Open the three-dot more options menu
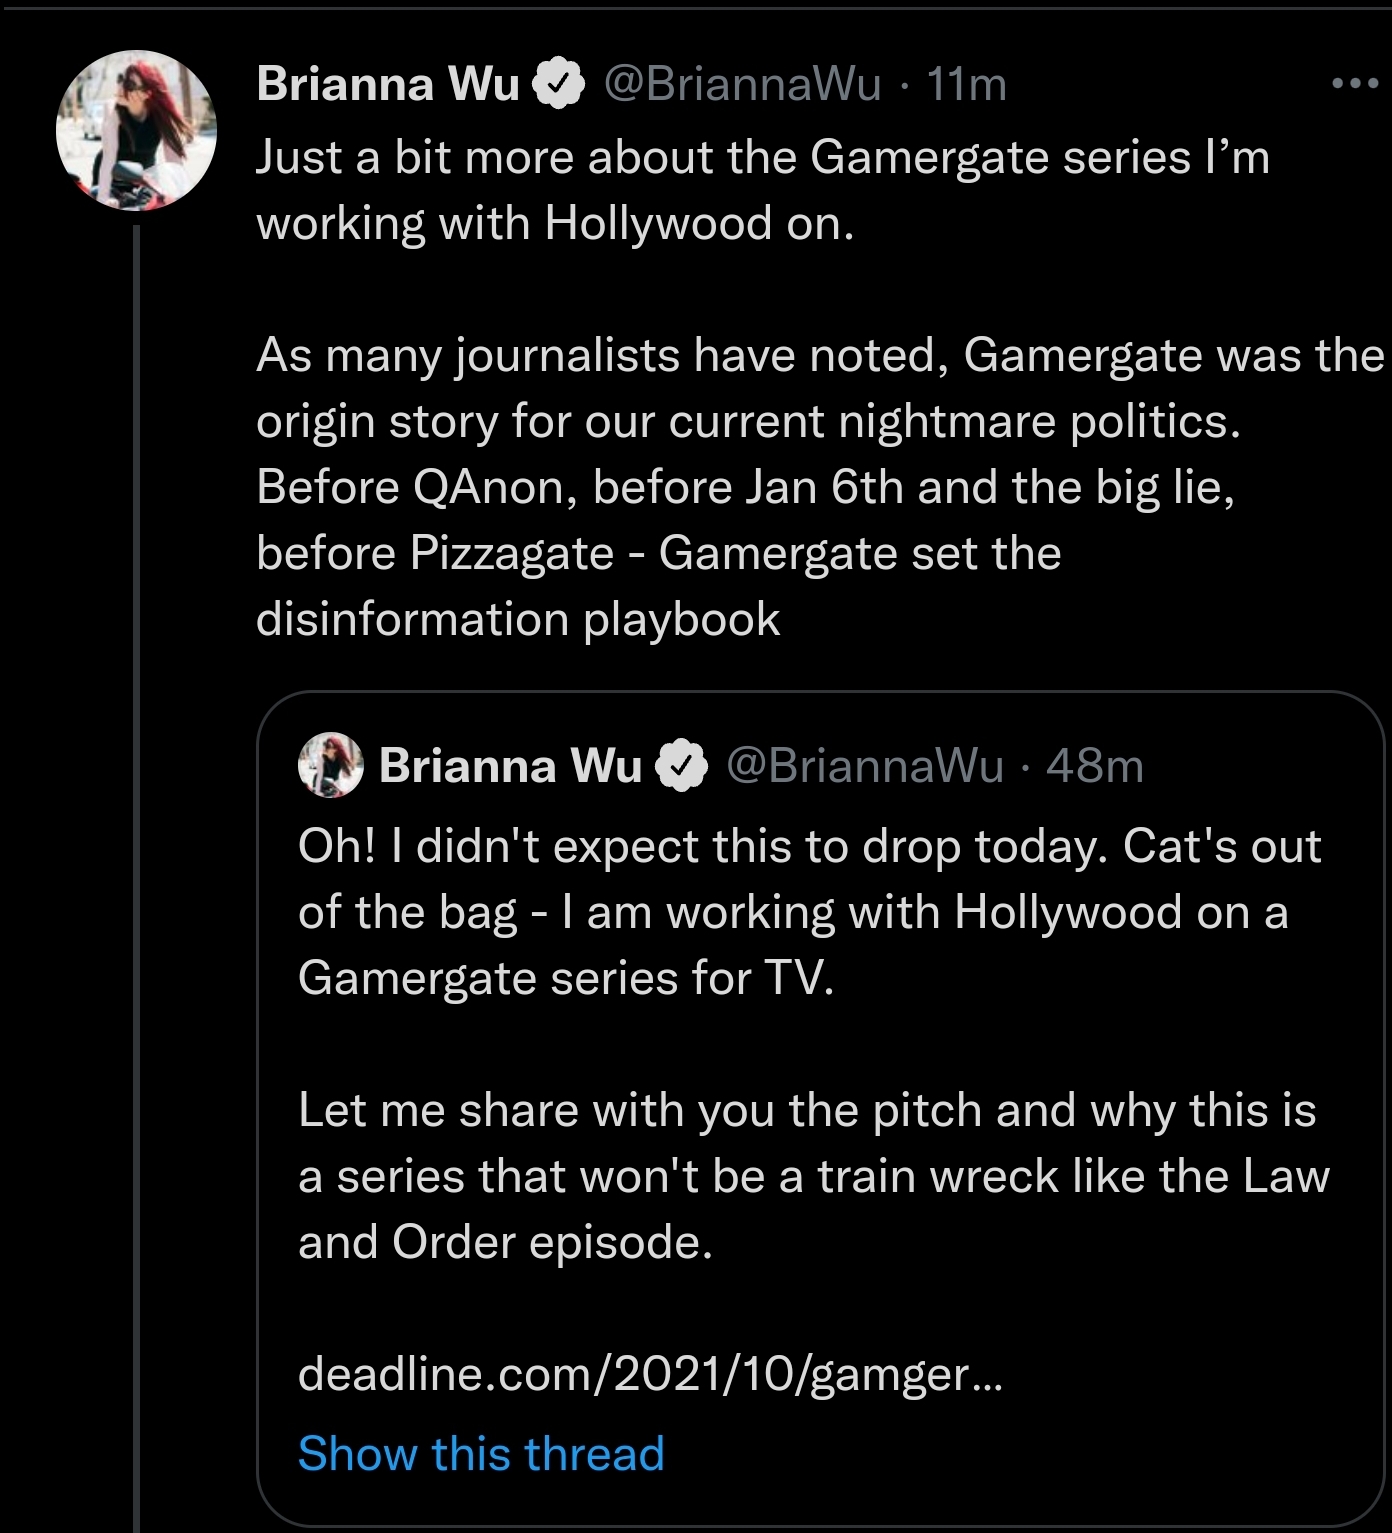The height and width of the screenshot is (1533, 1392). click(x=1356, y=84)
